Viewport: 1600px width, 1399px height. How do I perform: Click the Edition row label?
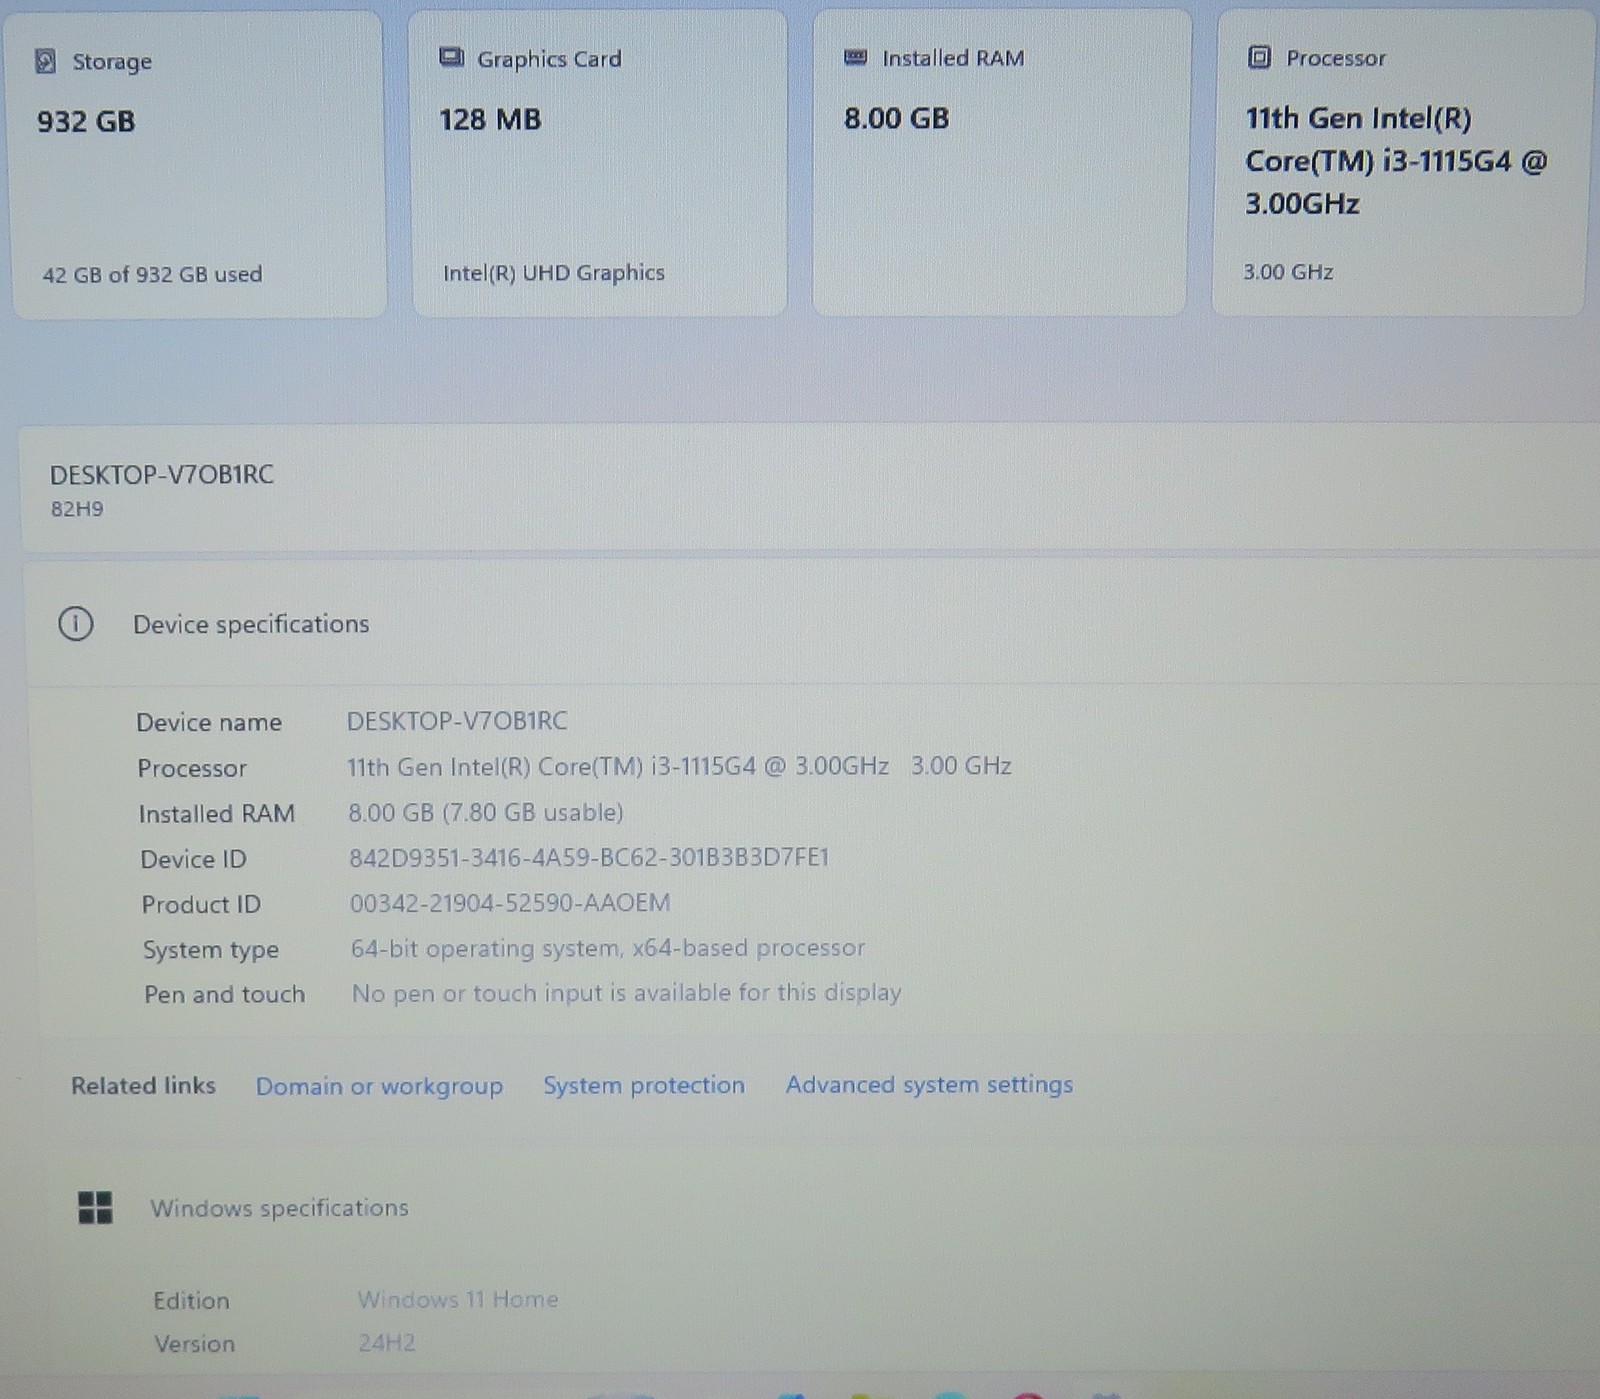point(192,1301)
